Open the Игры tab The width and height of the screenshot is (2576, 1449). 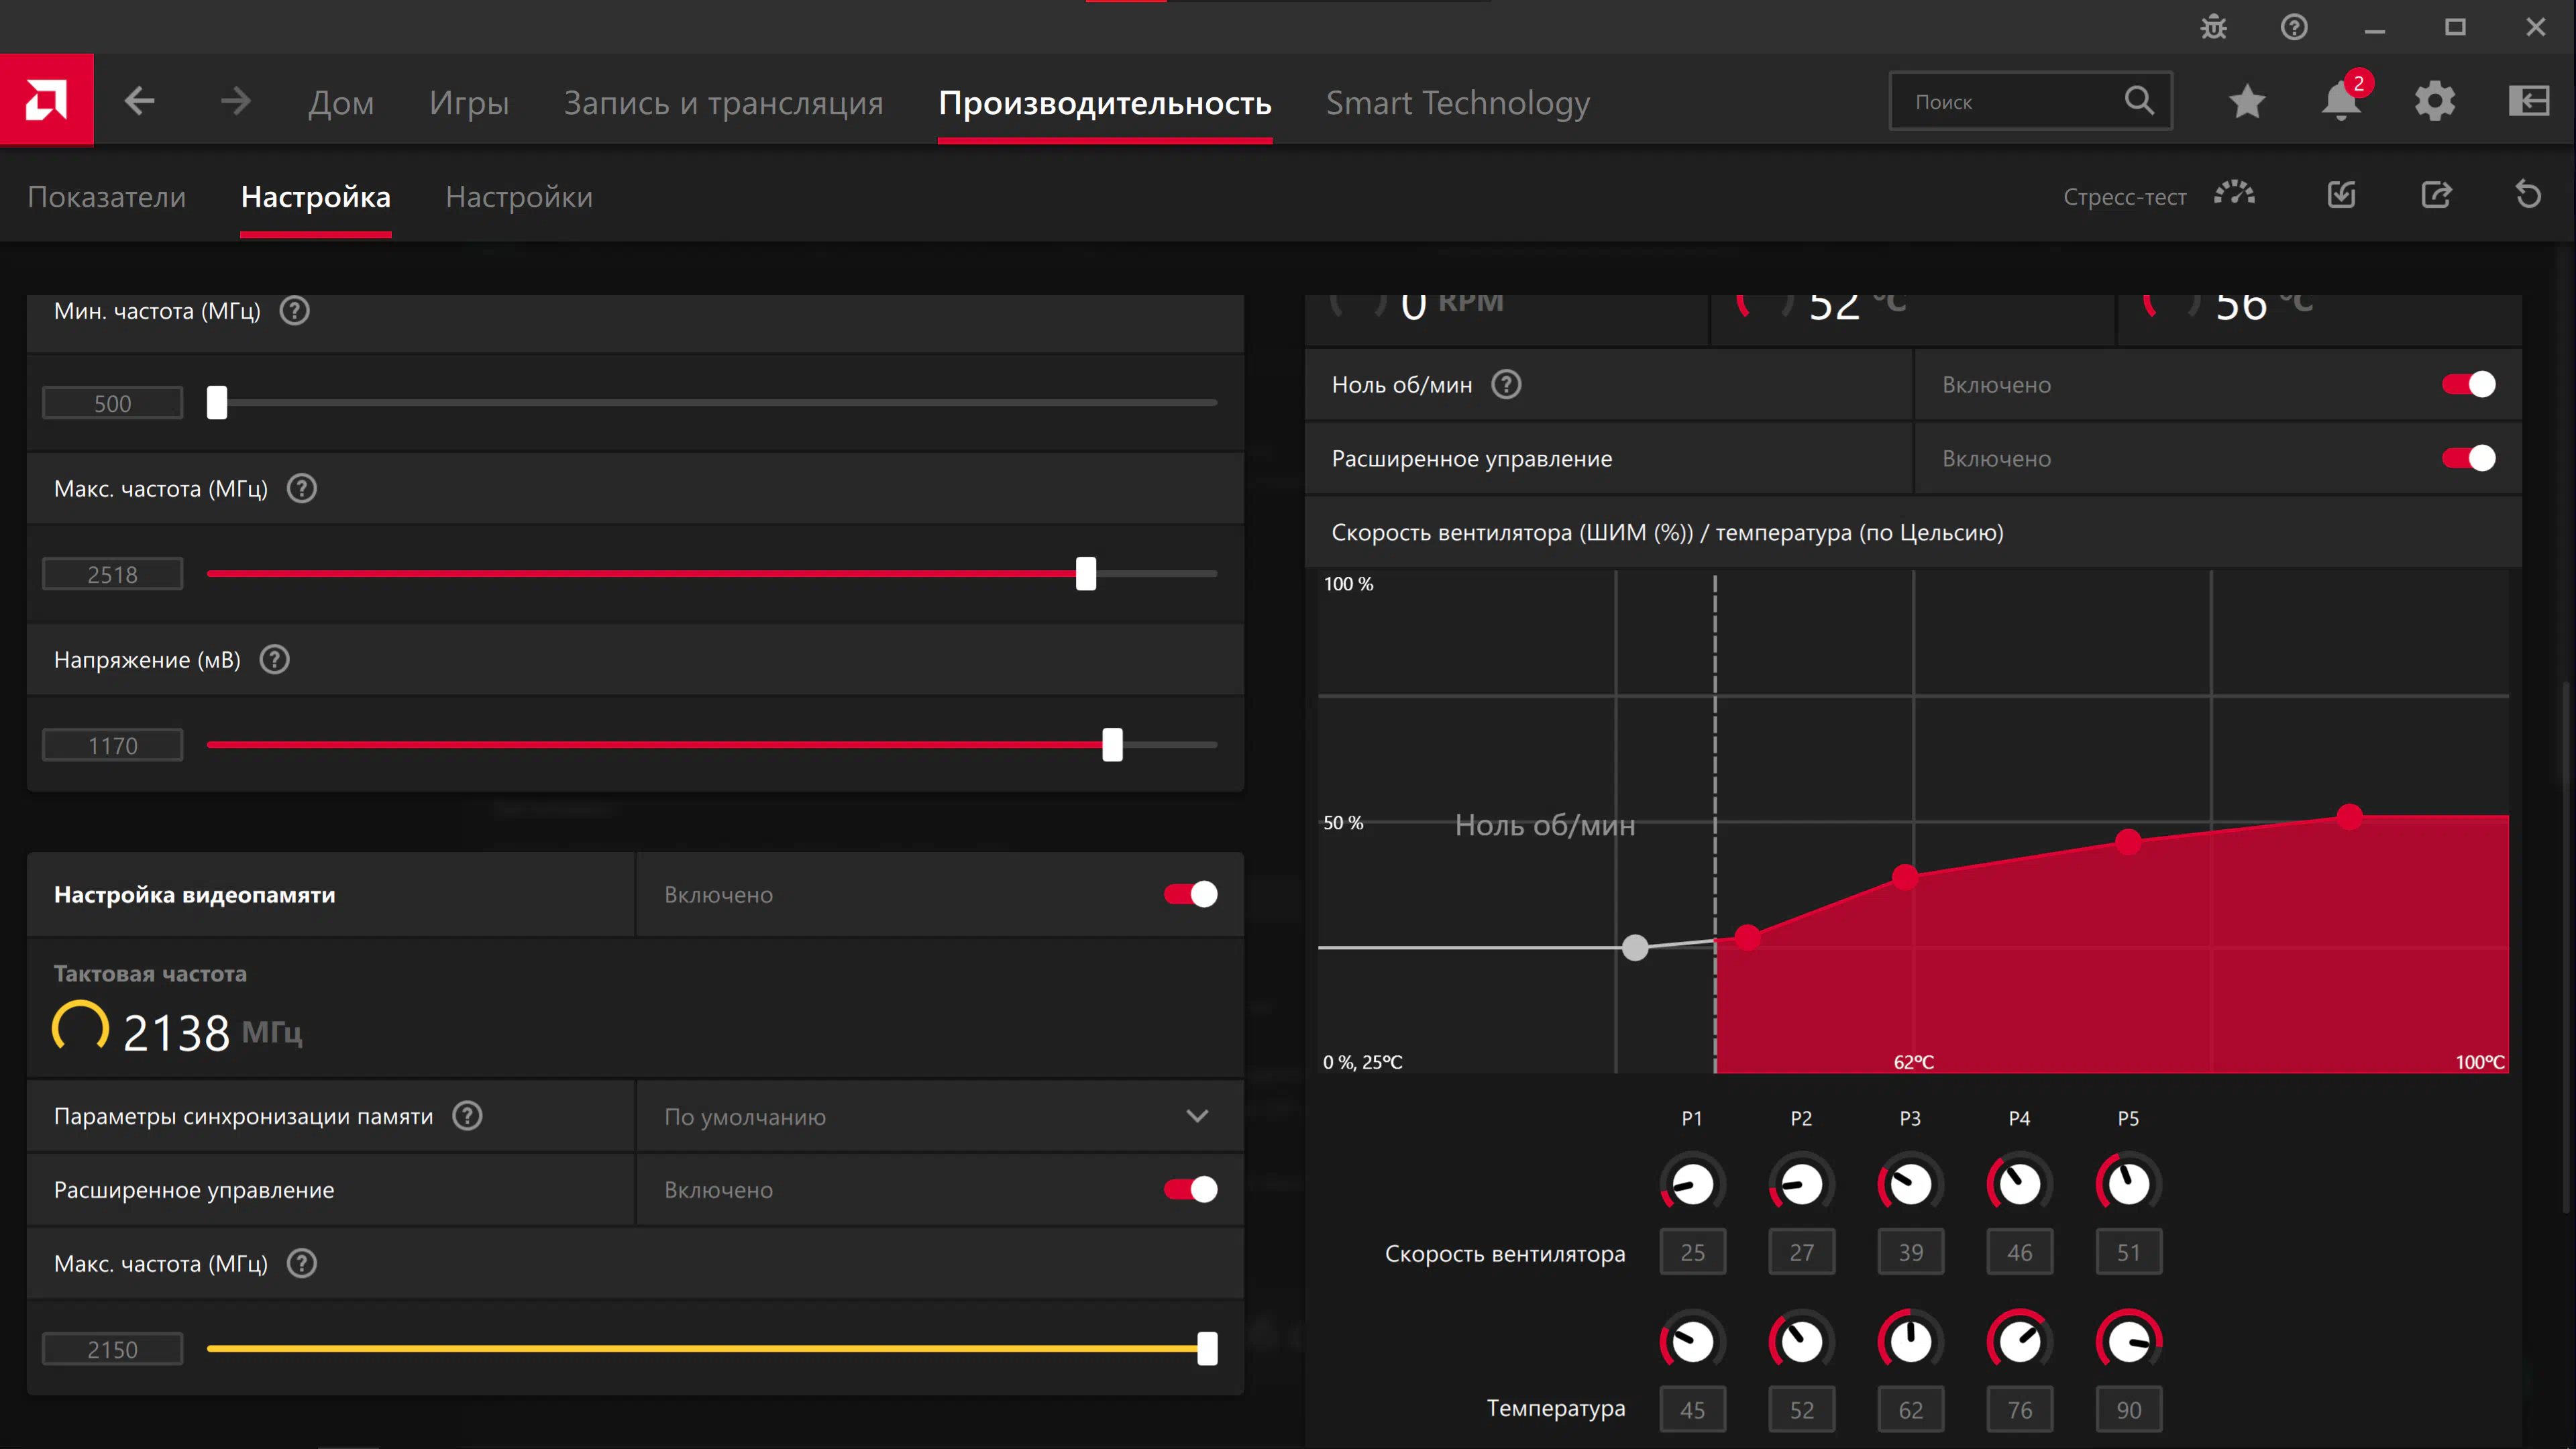469,103
